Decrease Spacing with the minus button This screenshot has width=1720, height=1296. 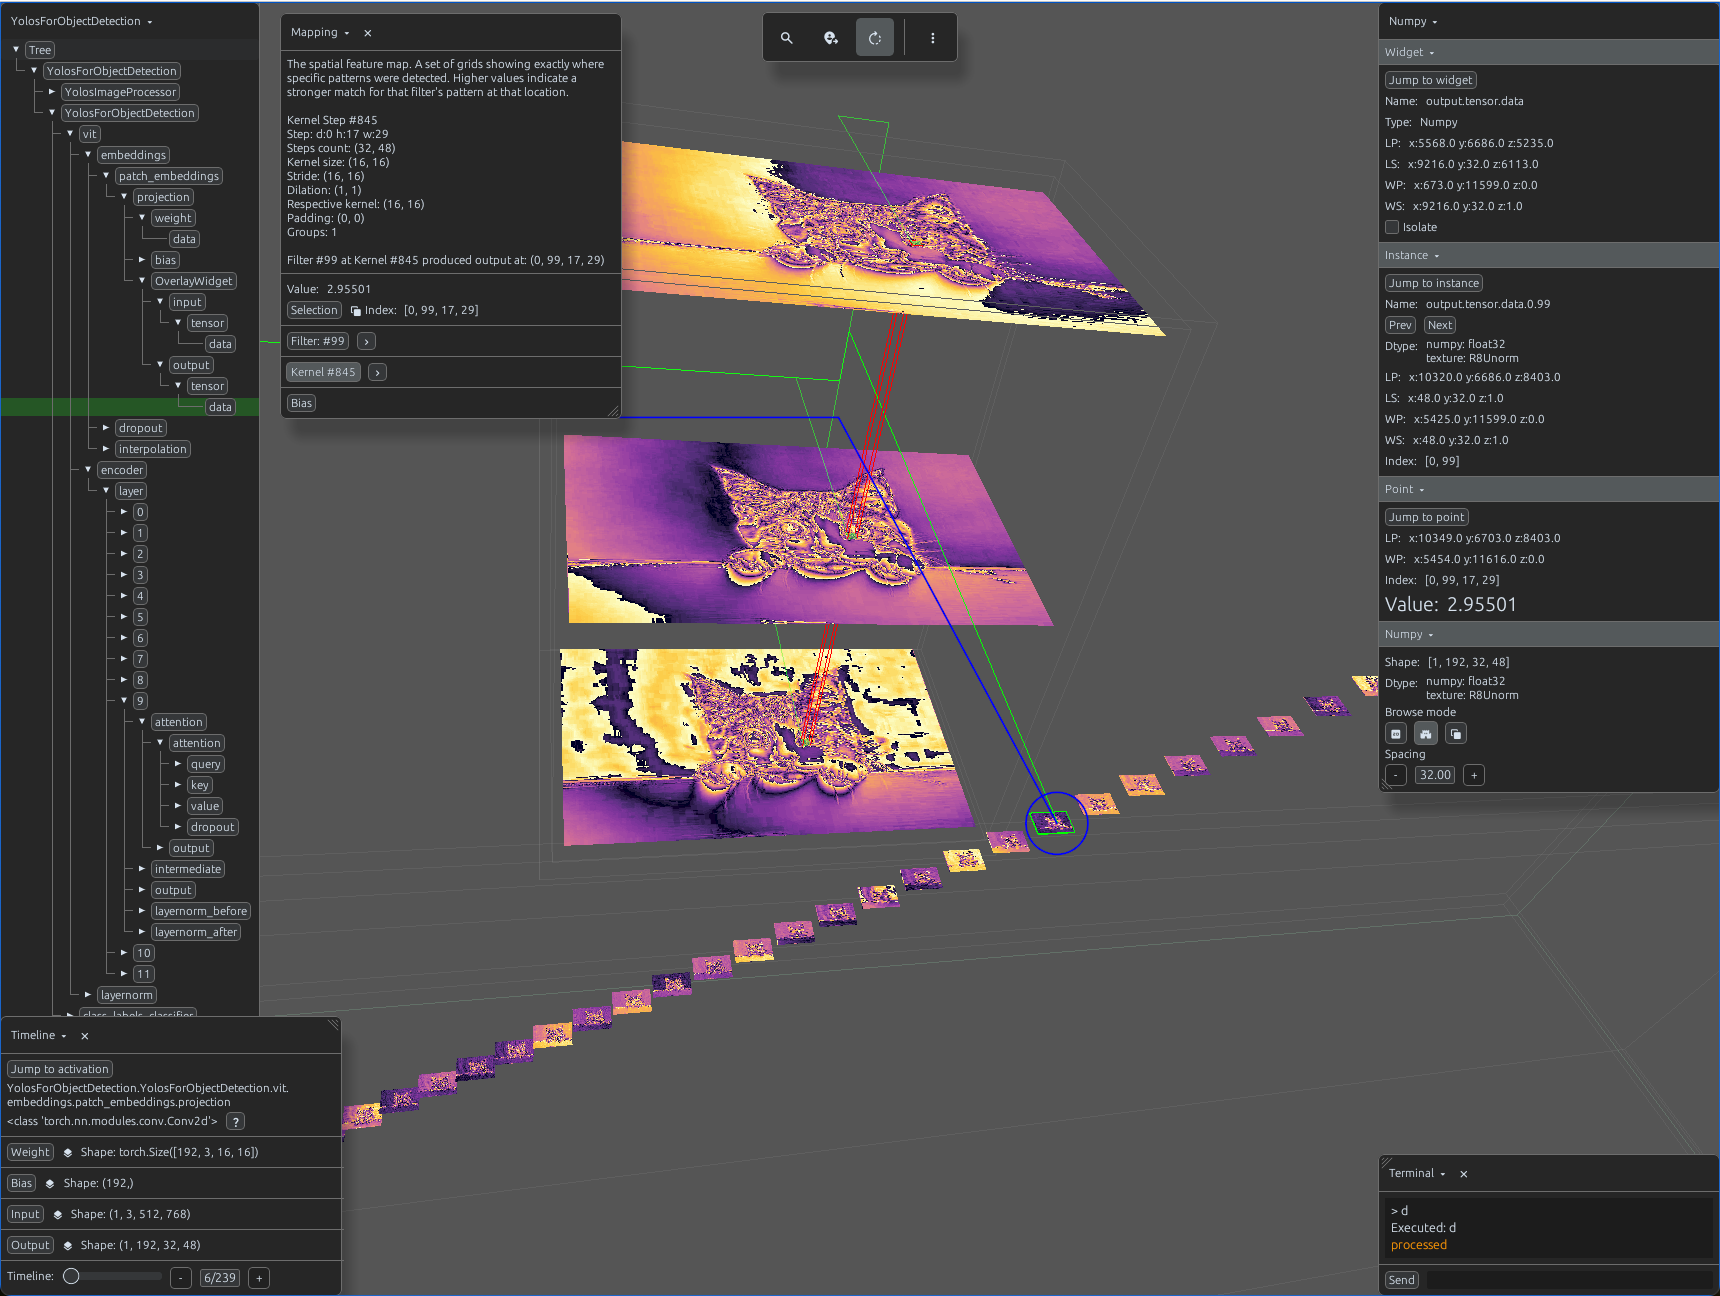pyautogui.click(x=1396, y=775)
